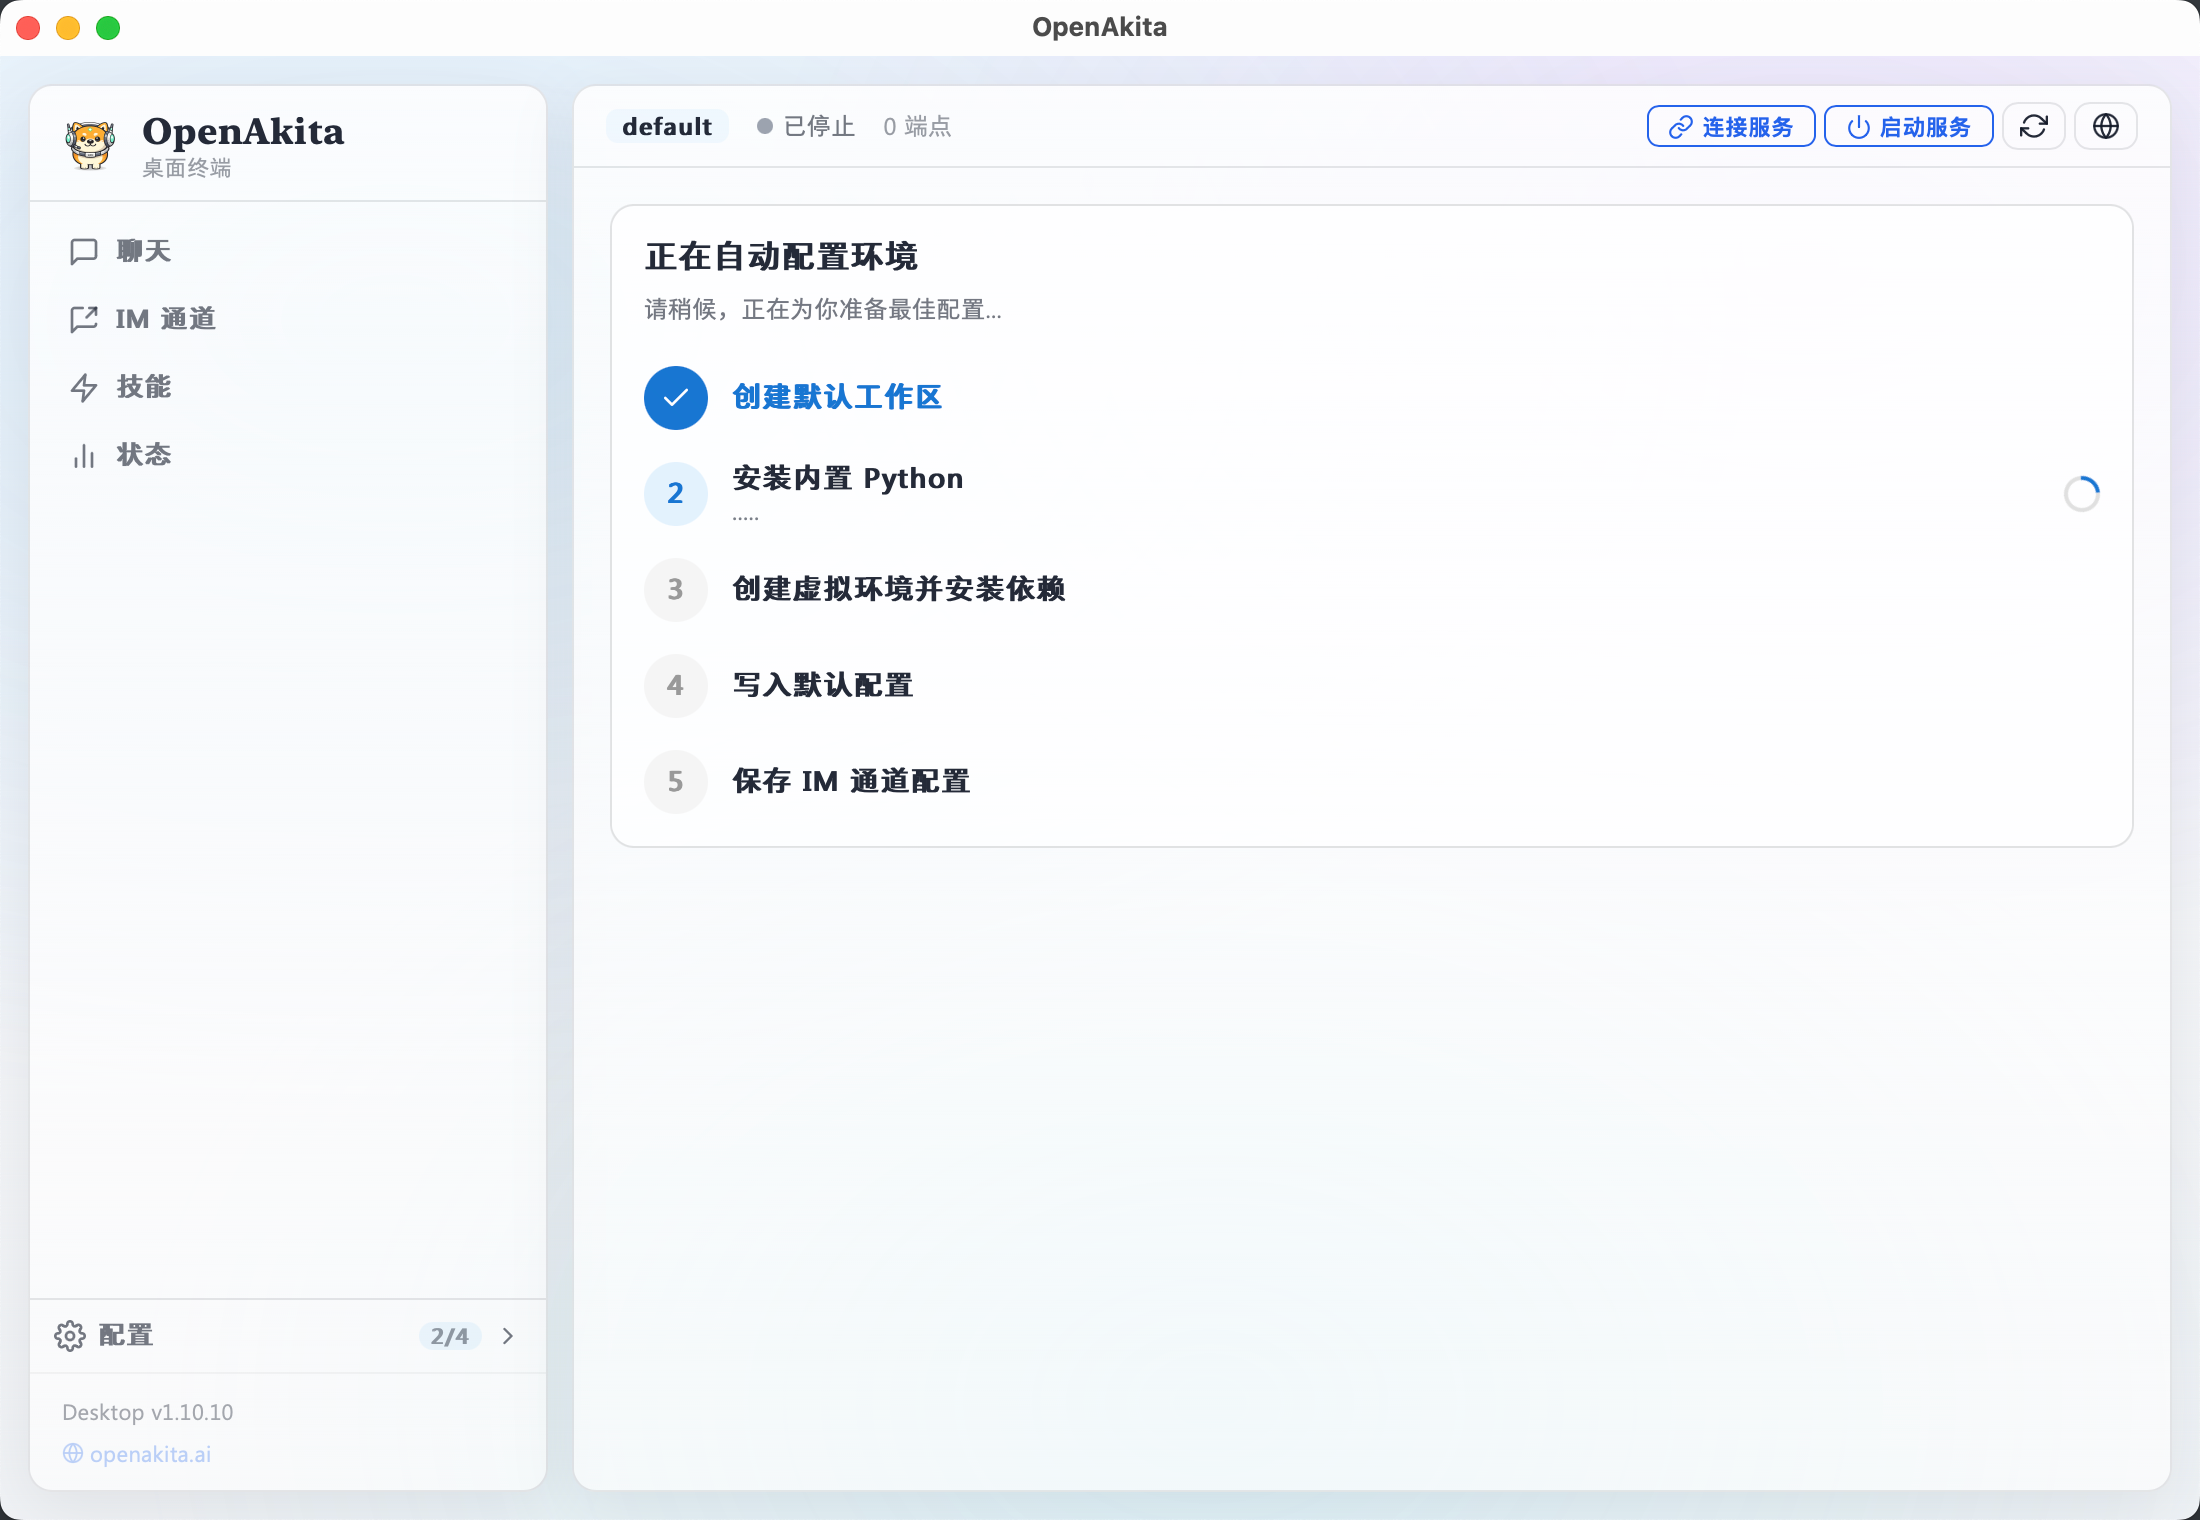Click the 连接服务 button

click(1730, 126)
